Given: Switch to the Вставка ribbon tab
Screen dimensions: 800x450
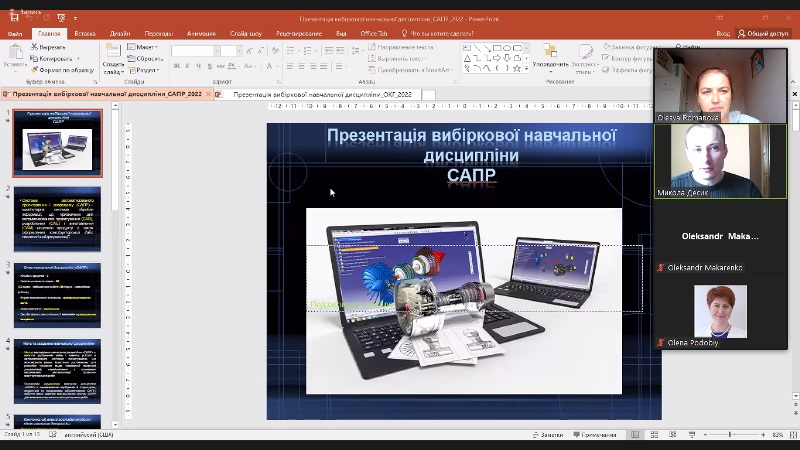Looking at the screenshot, I should click(x=85, y=34).
